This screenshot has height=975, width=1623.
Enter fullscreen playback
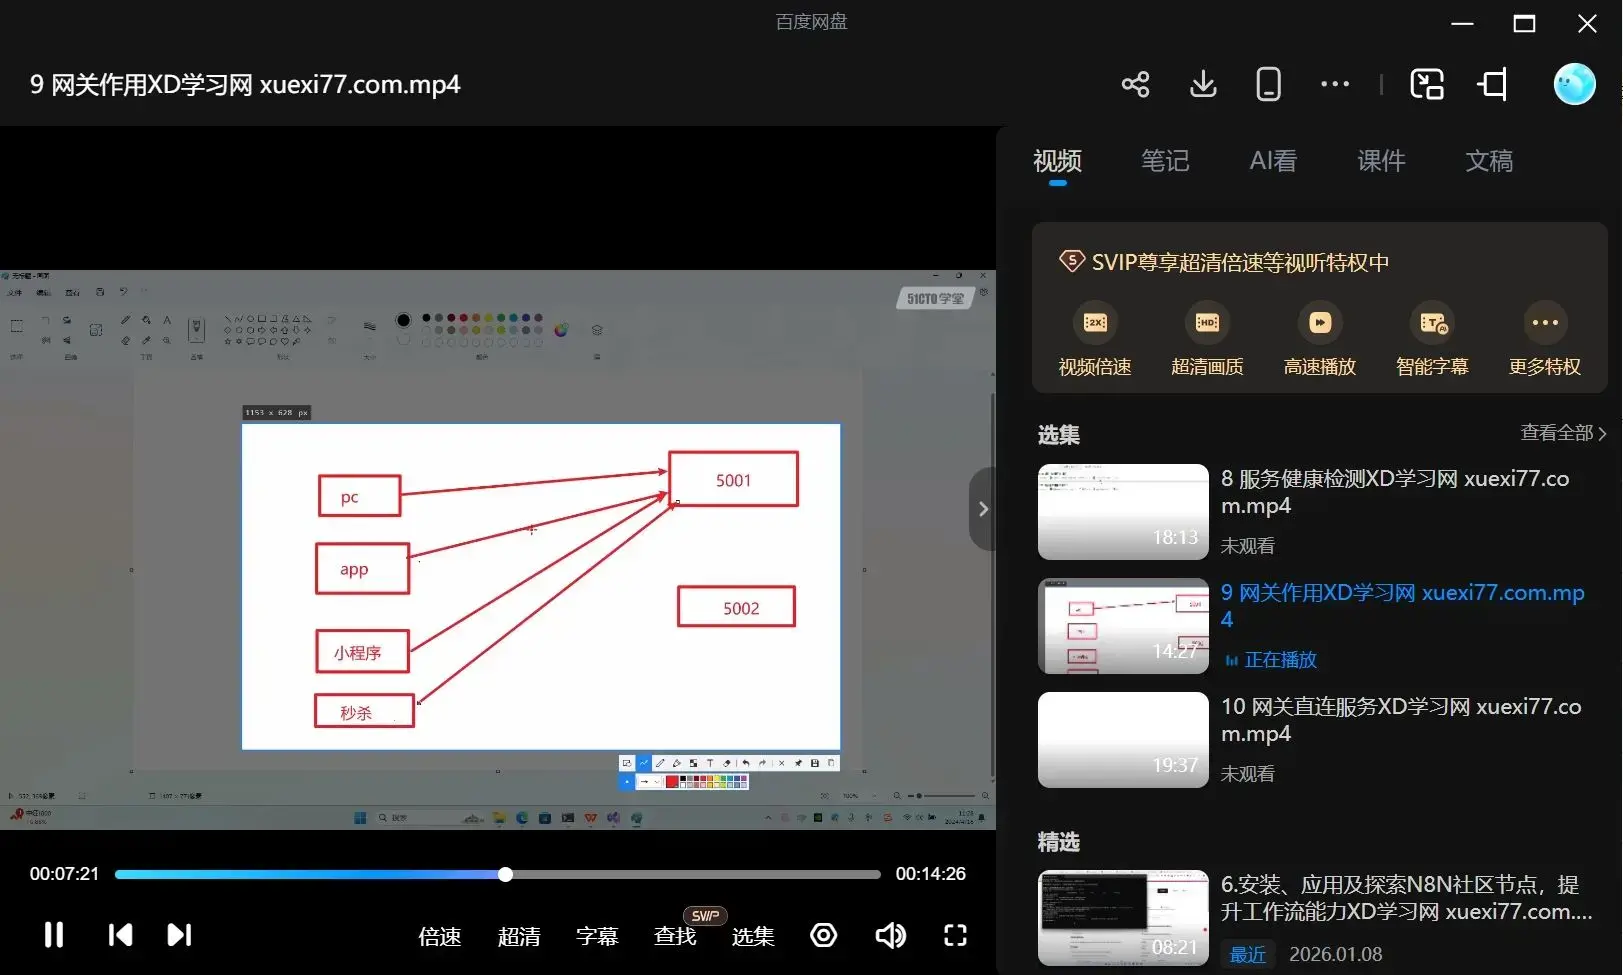[954, 935]
